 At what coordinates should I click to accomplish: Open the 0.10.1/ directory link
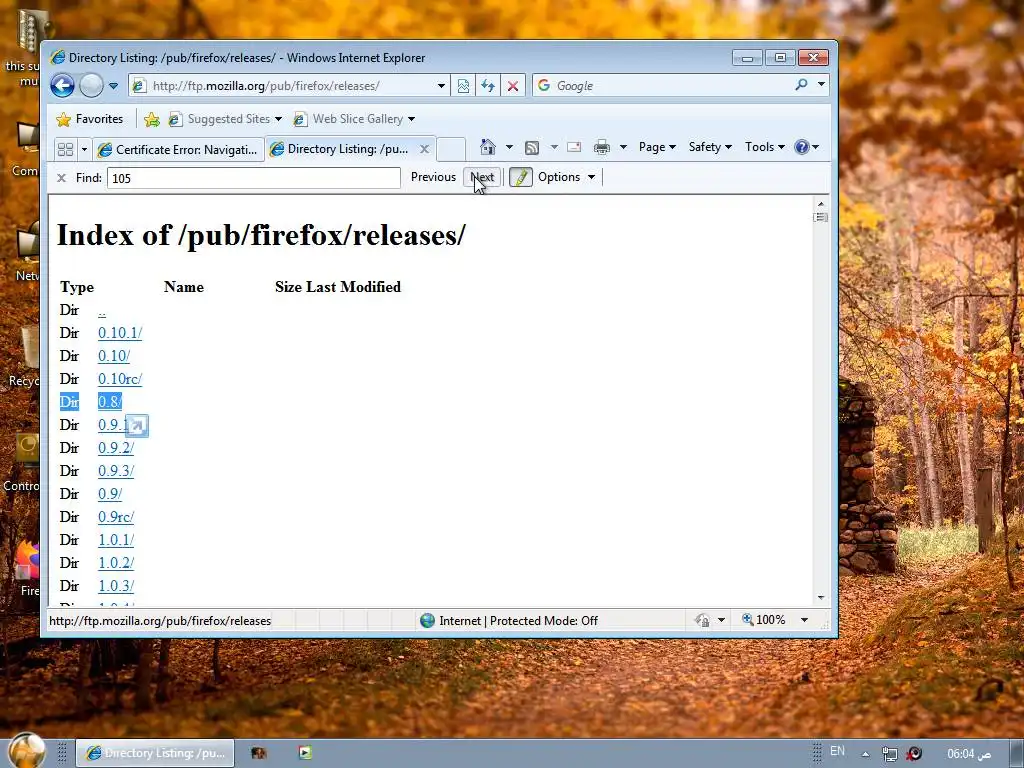pyautogui.click(x=120, y=333)
